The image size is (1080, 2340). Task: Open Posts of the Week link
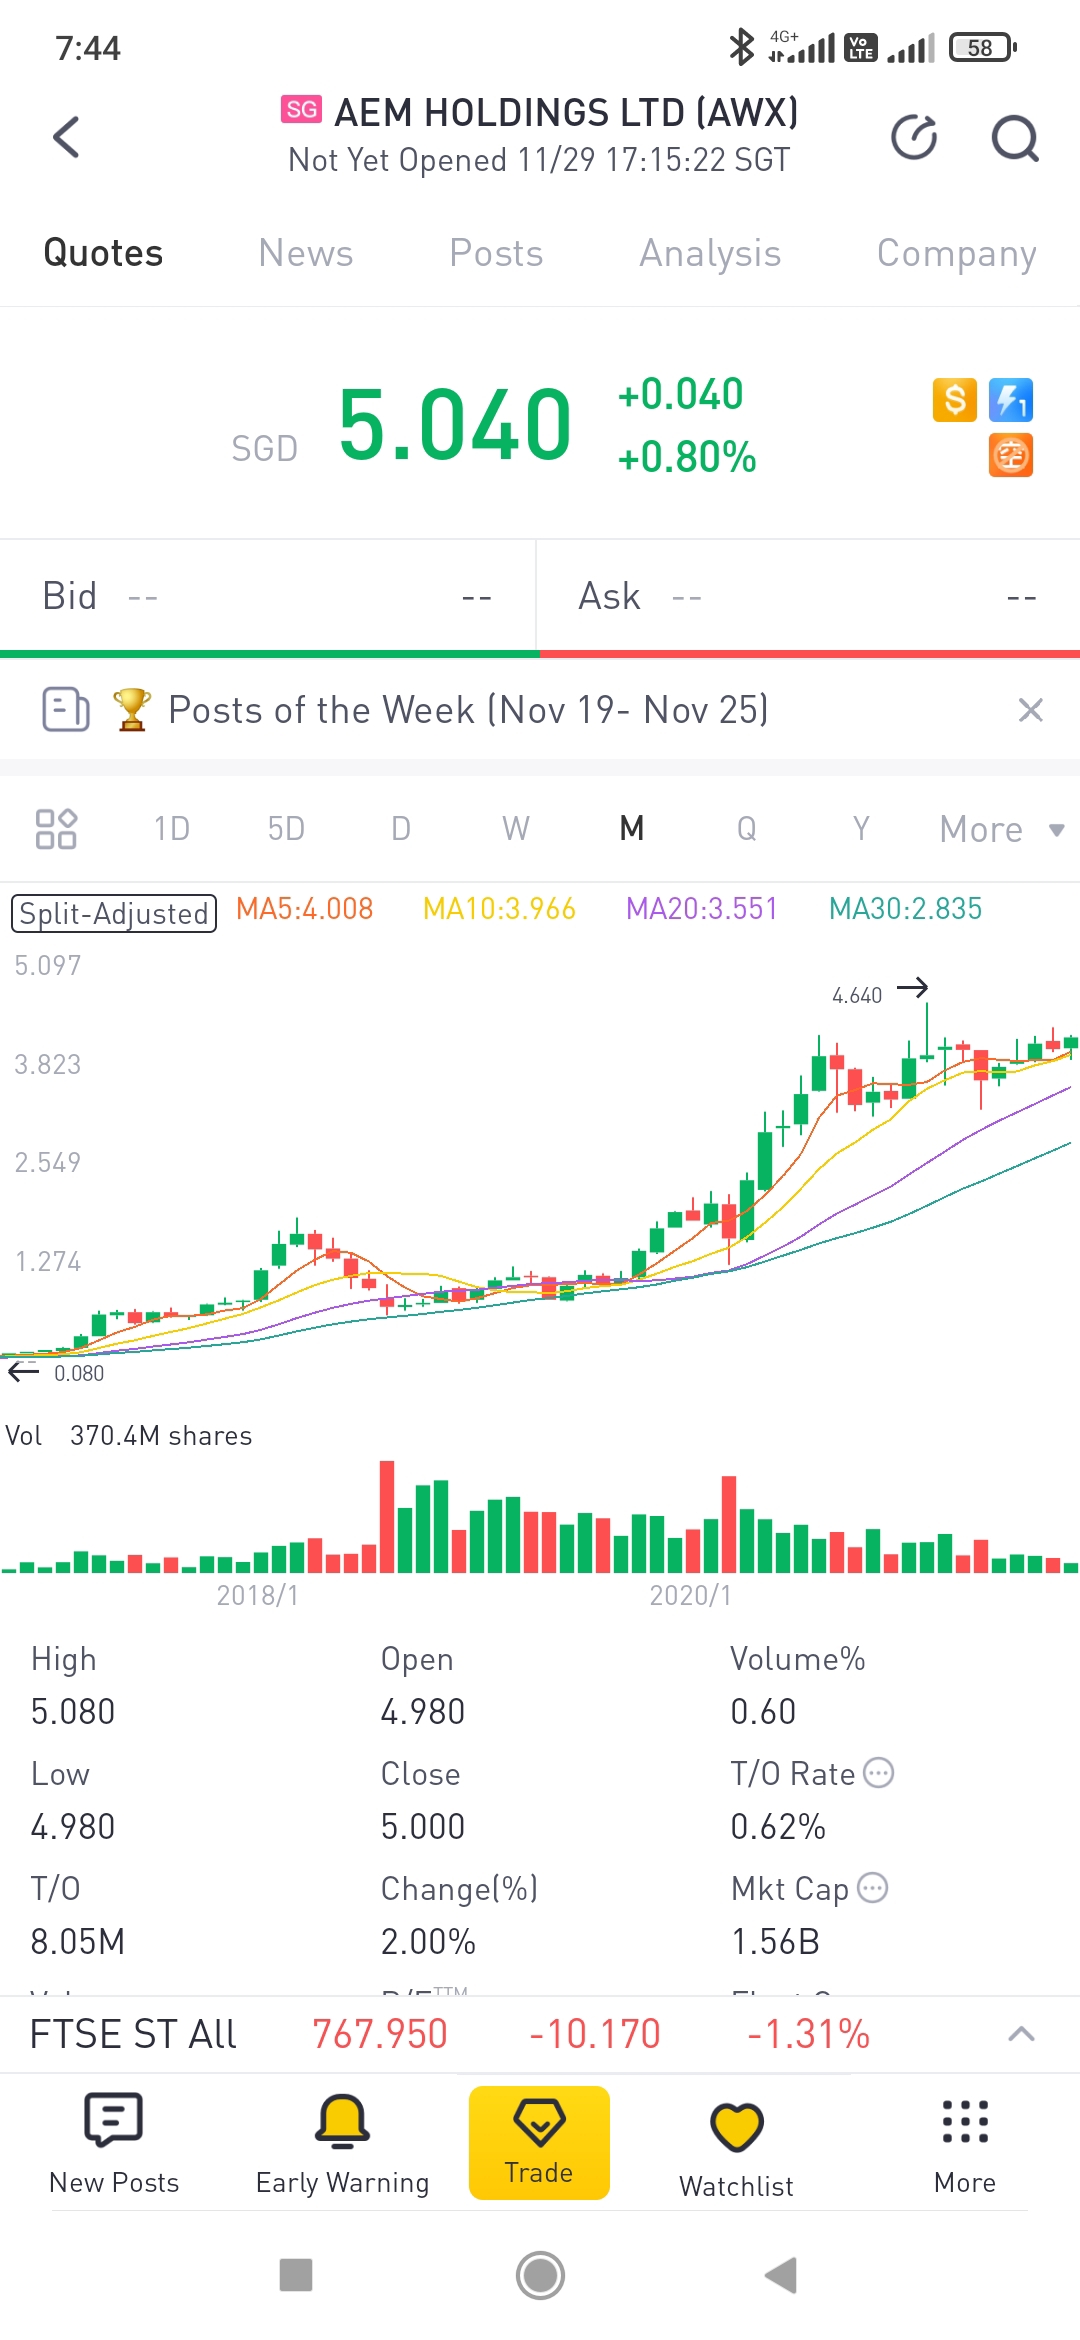pos(468,710)
